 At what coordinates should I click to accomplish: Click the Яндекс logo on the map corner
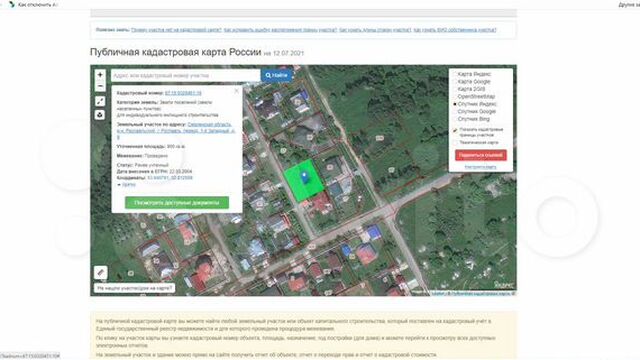(503, 284)
